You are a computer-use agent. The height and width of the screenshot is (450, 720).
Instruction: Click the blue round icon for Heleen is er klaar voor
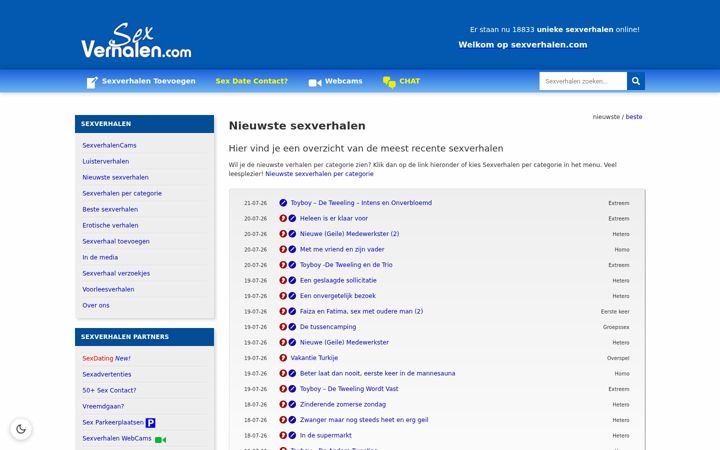coord(292,219)
